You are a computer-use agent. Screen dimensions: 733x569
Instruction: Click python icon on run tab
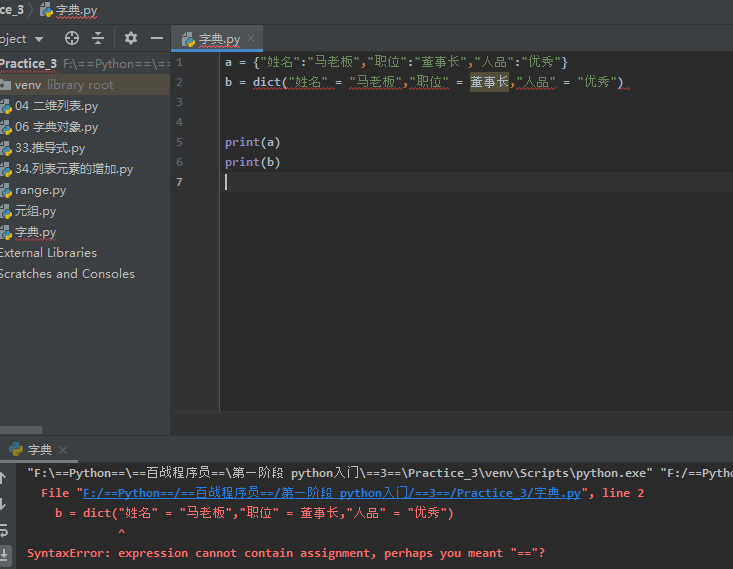pos(16,449)
